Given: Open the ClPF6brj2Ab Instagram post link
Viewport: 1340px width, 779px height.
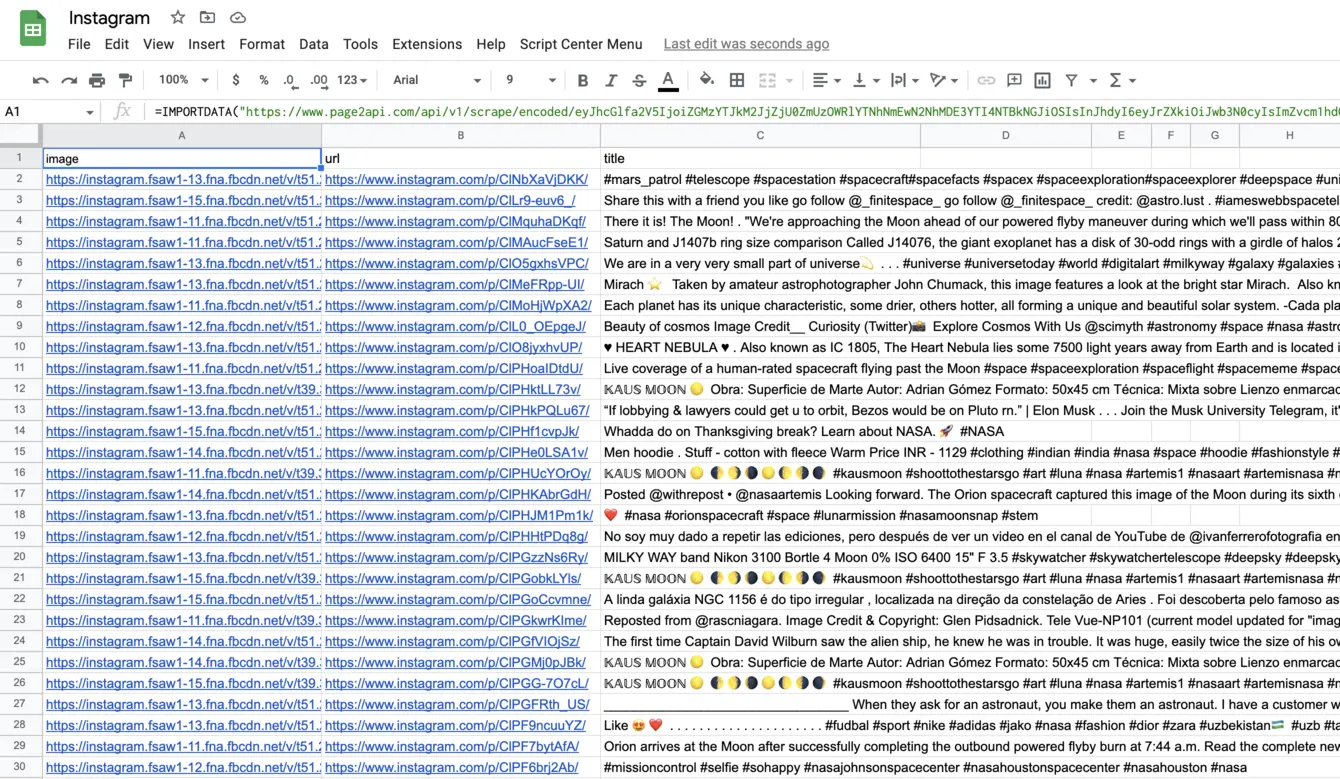Looking at the screenshot, I should pos(451,767).
